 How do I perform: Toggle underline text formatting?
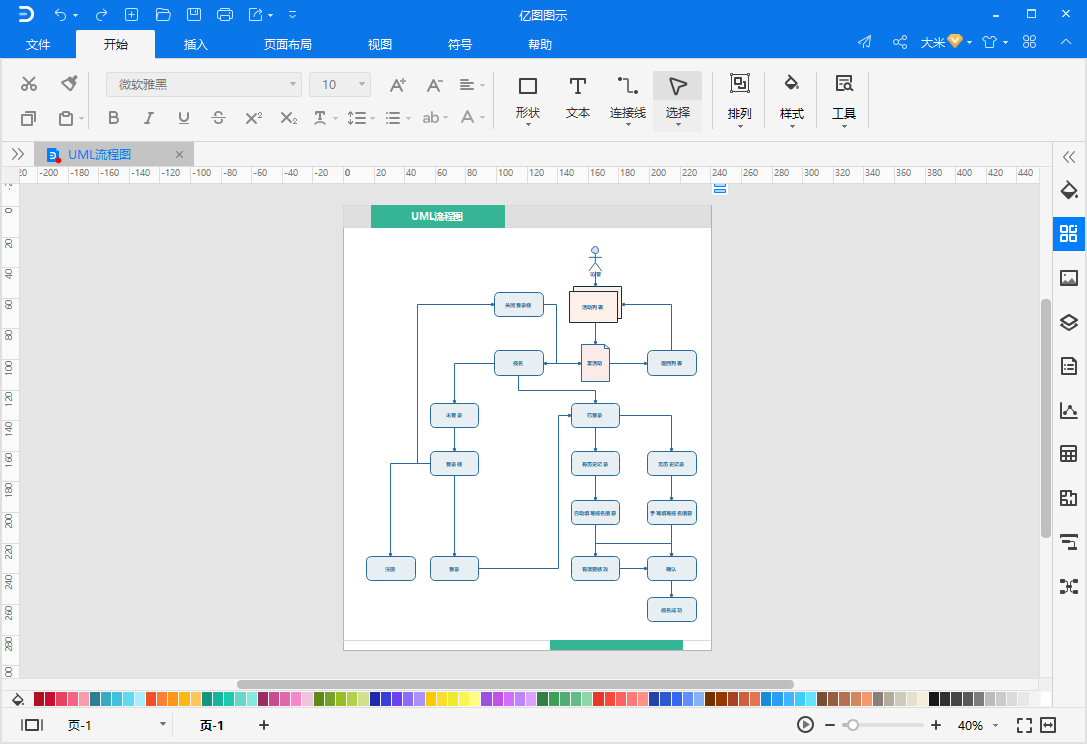click(x=183, y=118)
